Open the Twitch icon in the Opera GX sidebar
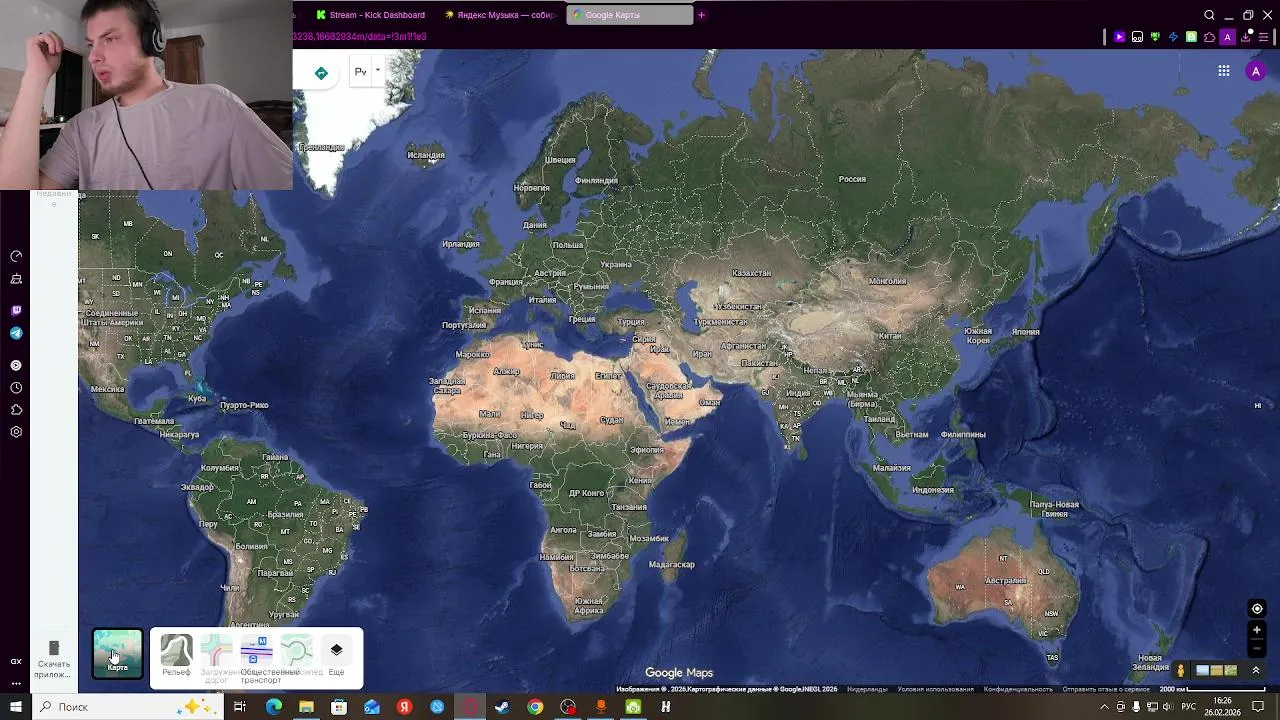The image size is (1280, 720). tap(16, 311)
